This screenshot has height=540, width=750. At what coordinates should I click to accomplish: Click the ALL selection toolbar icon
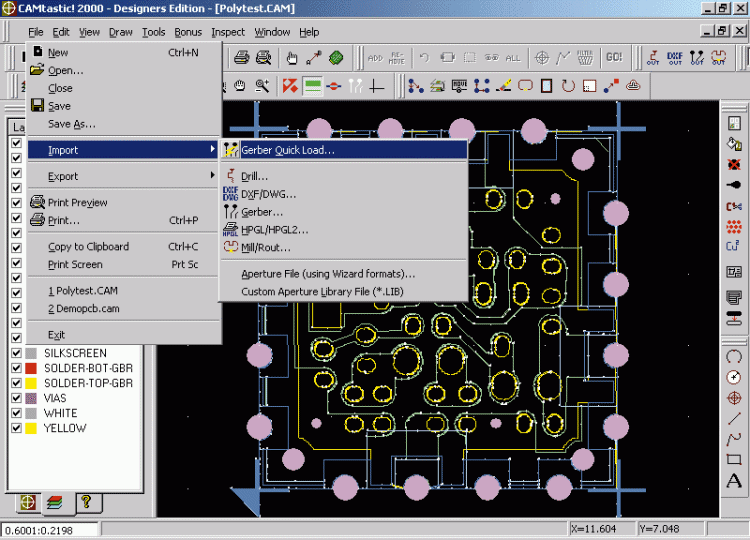(513, 58)
